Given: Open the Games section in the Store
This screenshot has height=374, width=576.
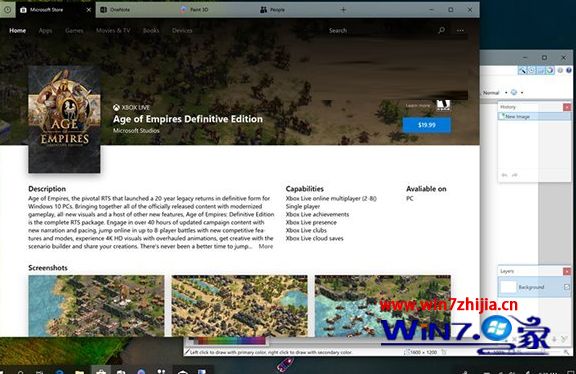Looking at the screenshot, I should pos(74,30).
